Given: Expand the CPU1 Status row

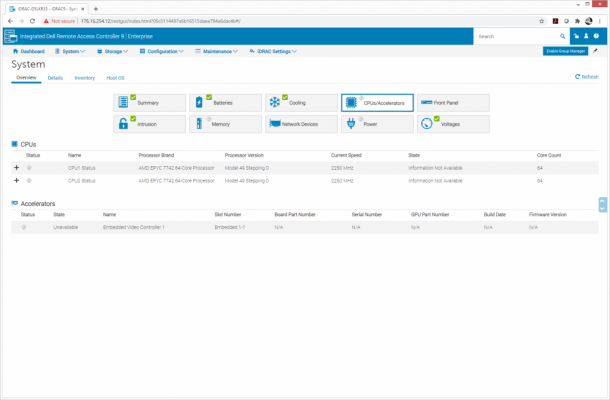Looking at the screenshot, I should [16, 168].
